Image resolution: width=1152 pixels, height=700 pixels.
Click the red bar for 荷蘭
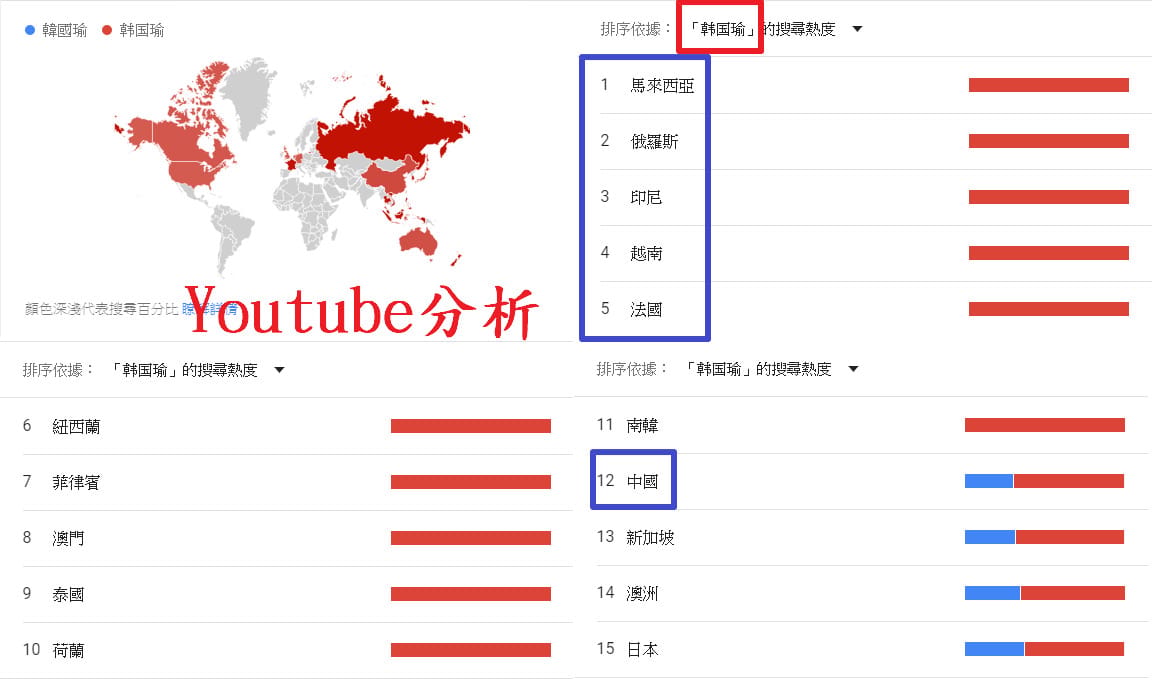tap(470, 650)
